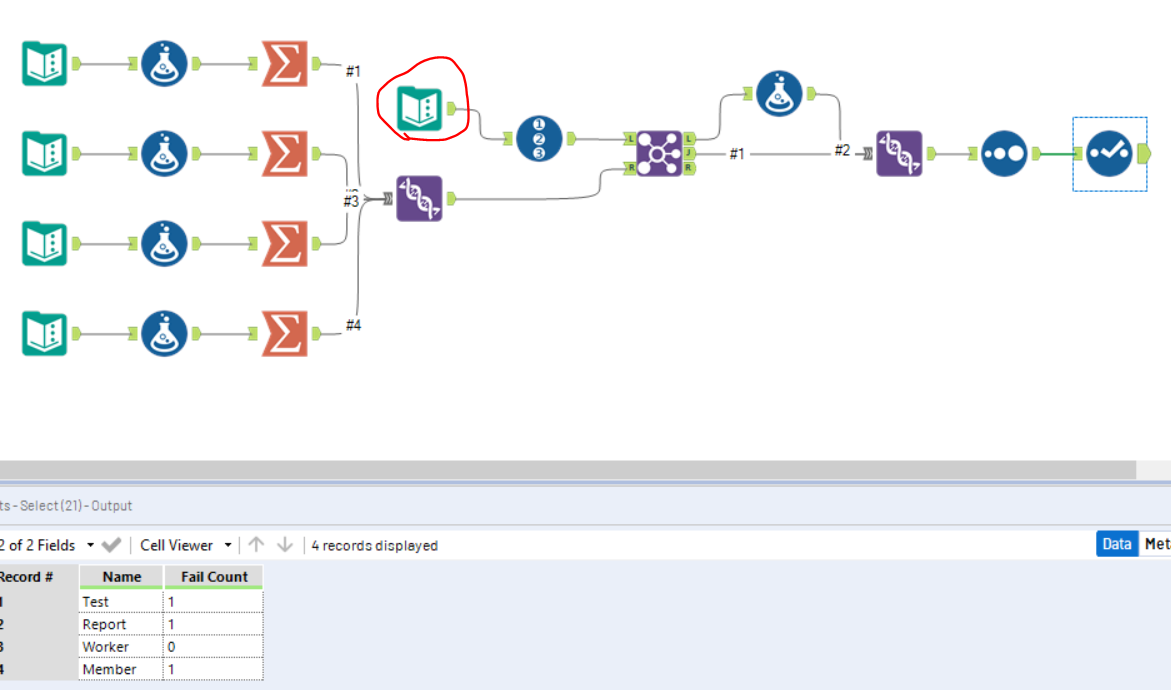Viewport: 1171px width, 690px height.
Task: Switch to the Metadata tab
Action: pyautogui.click(x=1159, y=544)
